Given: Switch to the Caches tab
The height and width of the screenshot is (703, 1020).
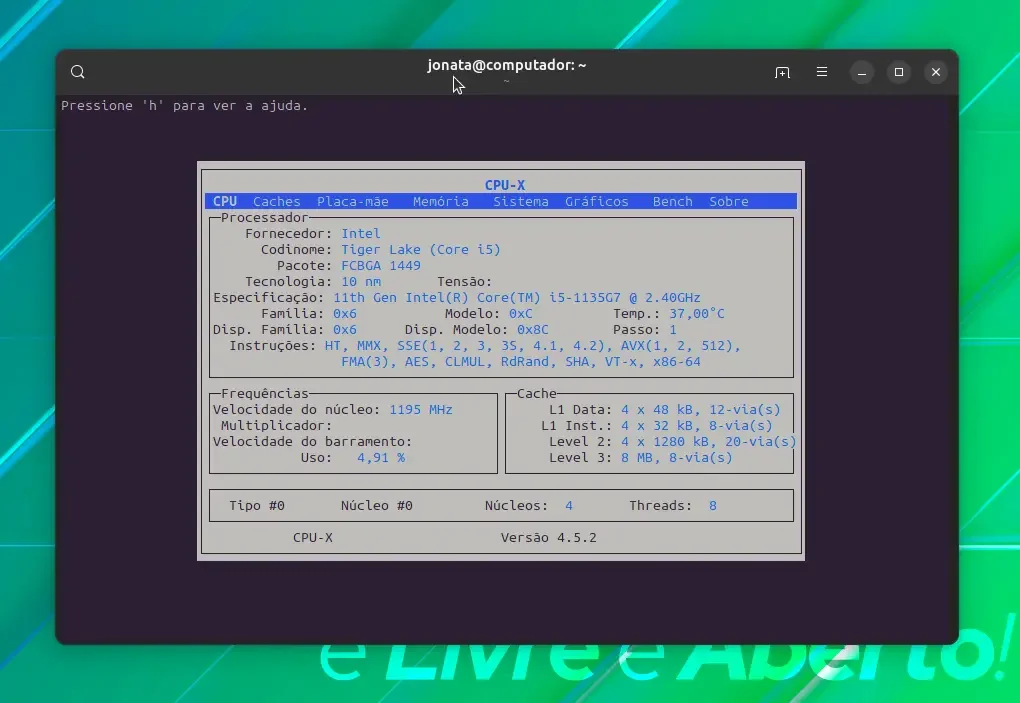Looking at the screenshot, I should point(276,202).
